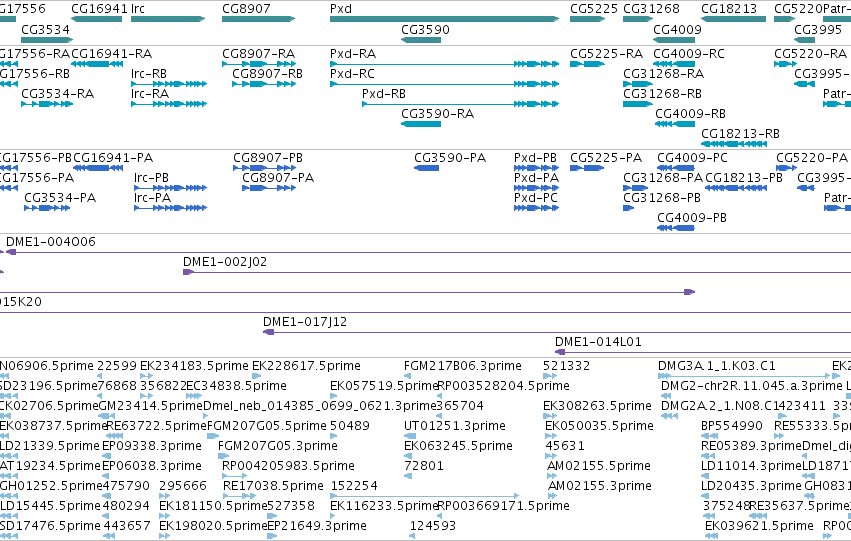Select the EK234183.5prime EST label
The width and height of the screenshot is (851, 541).
pos(194,366)
